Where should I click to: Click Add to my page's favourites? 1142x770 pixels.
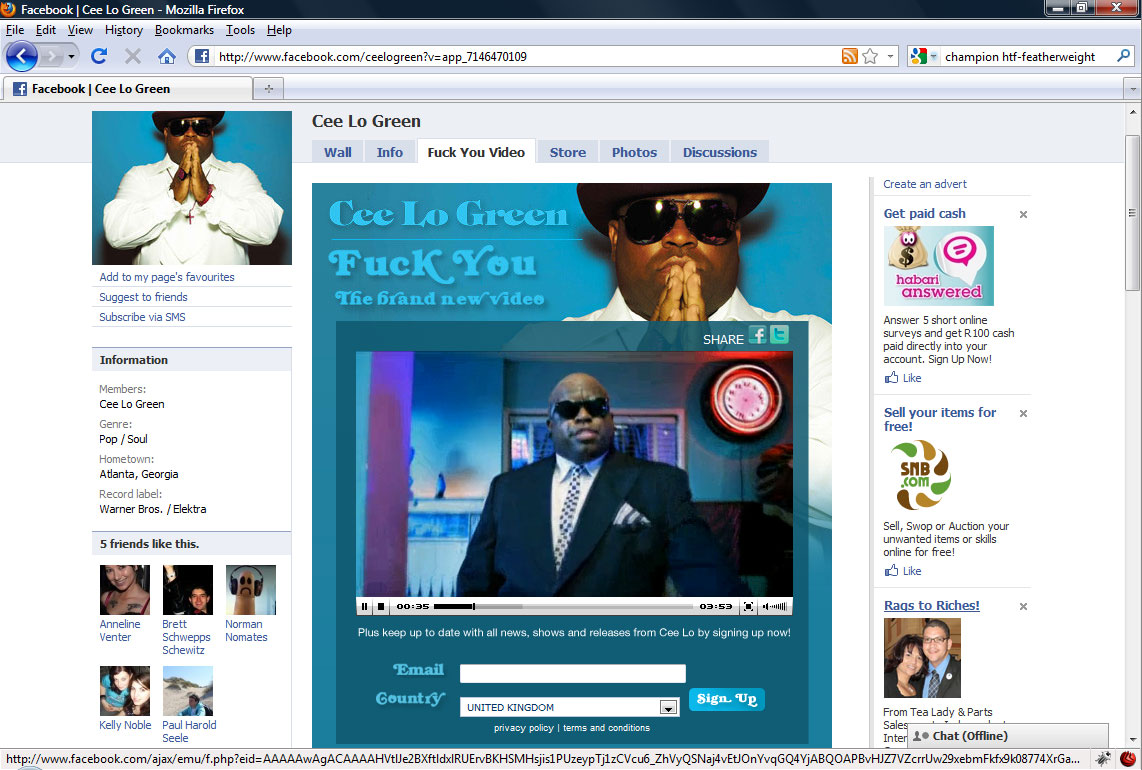[167, 277]
